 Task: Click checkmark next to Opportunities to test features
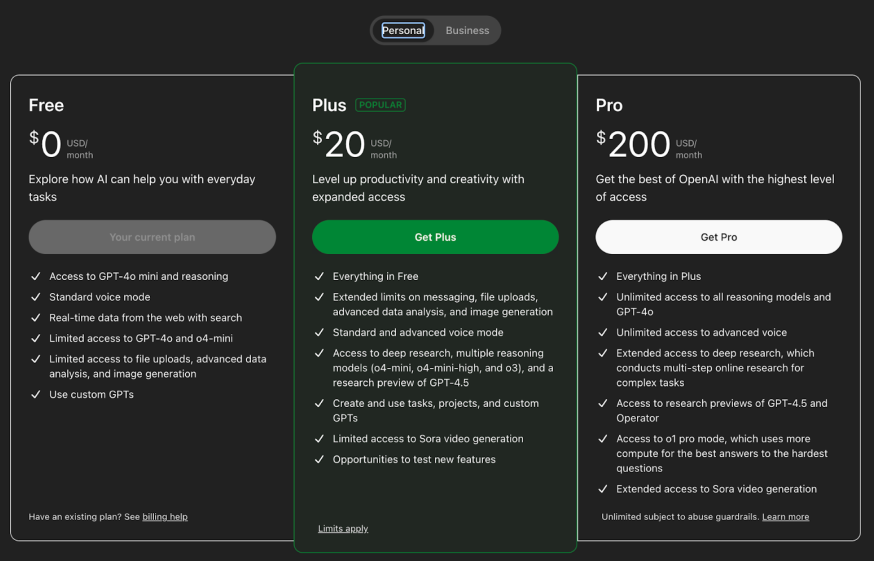pyautogui.click(x=319, y=460)
